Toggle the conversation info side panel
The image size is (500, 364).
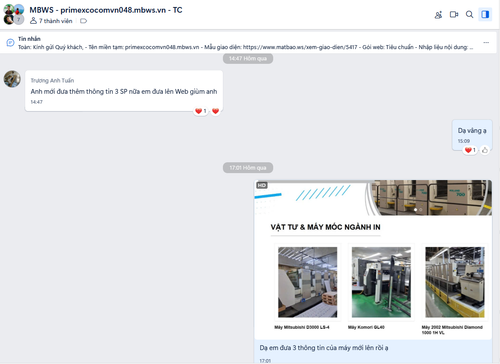485,14
